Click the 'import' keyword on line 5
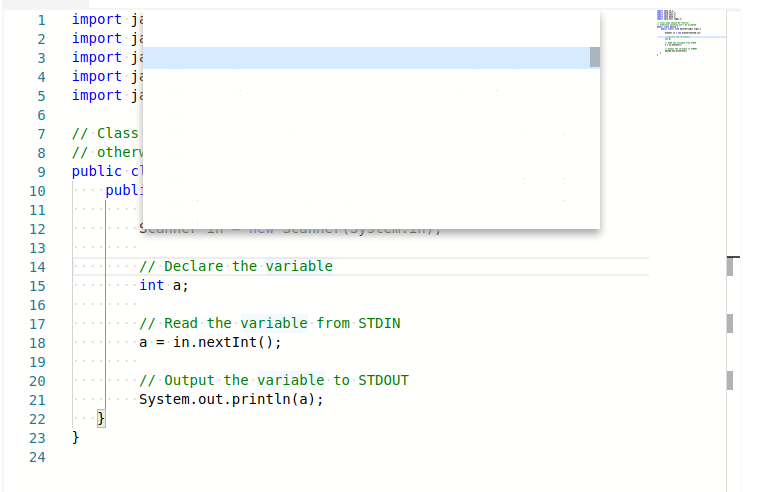This screenshot has height=492, width=770. (97, 96)
